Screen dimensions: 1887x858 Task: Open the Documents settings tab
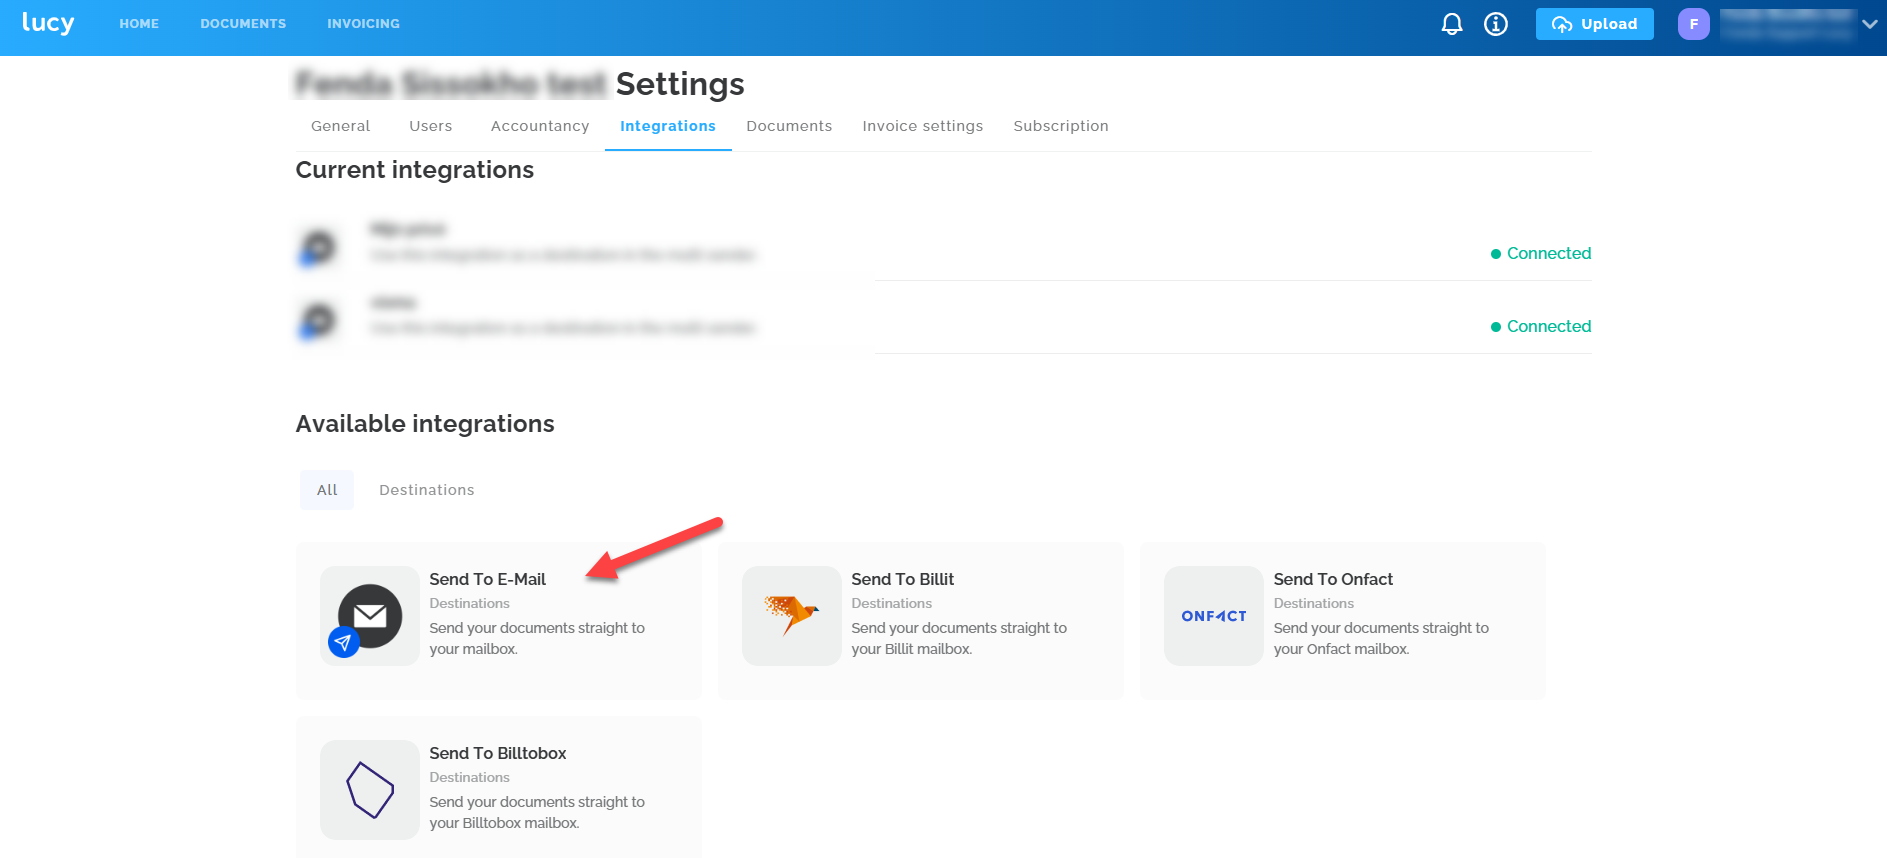(x=789, y=126)
